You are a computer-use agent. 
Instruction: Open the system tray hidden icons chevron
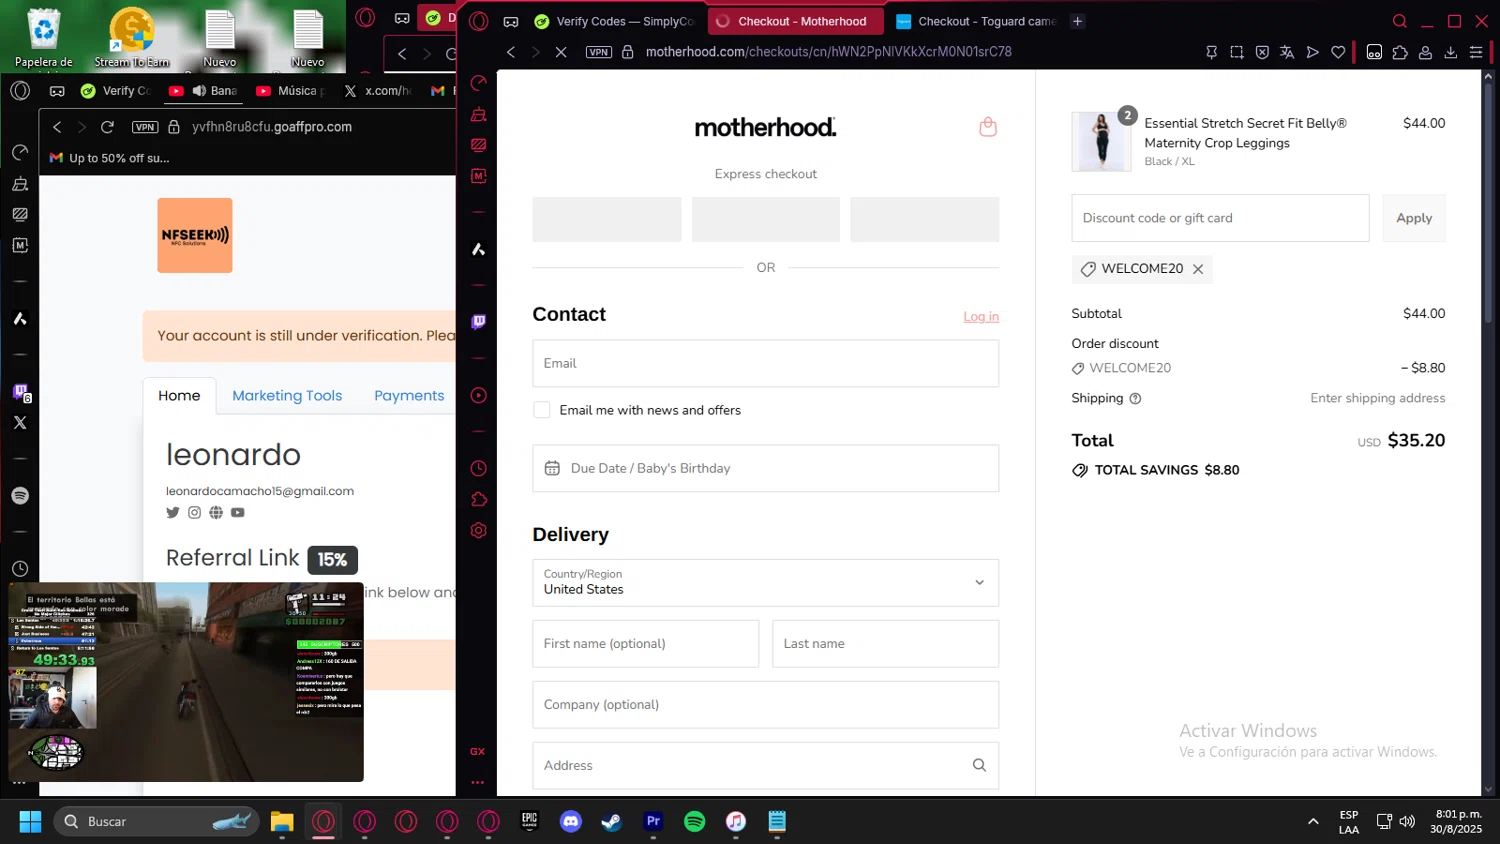pyautogui.click(x=1313, y=821)
